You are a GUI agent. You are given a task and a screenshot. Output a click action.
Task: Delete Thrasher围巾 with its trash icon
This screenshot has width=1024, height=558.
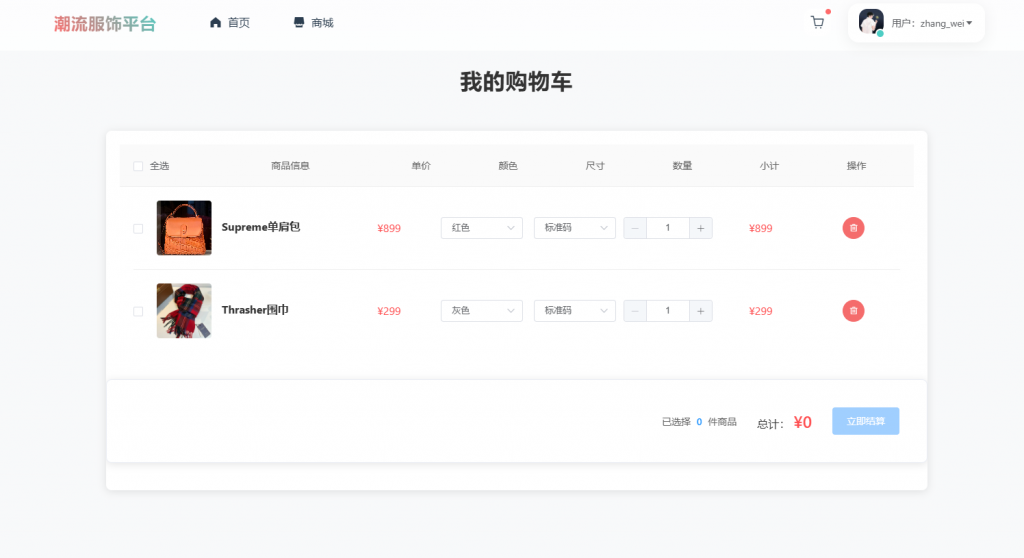pyautogui.click(x=853, y=311)
